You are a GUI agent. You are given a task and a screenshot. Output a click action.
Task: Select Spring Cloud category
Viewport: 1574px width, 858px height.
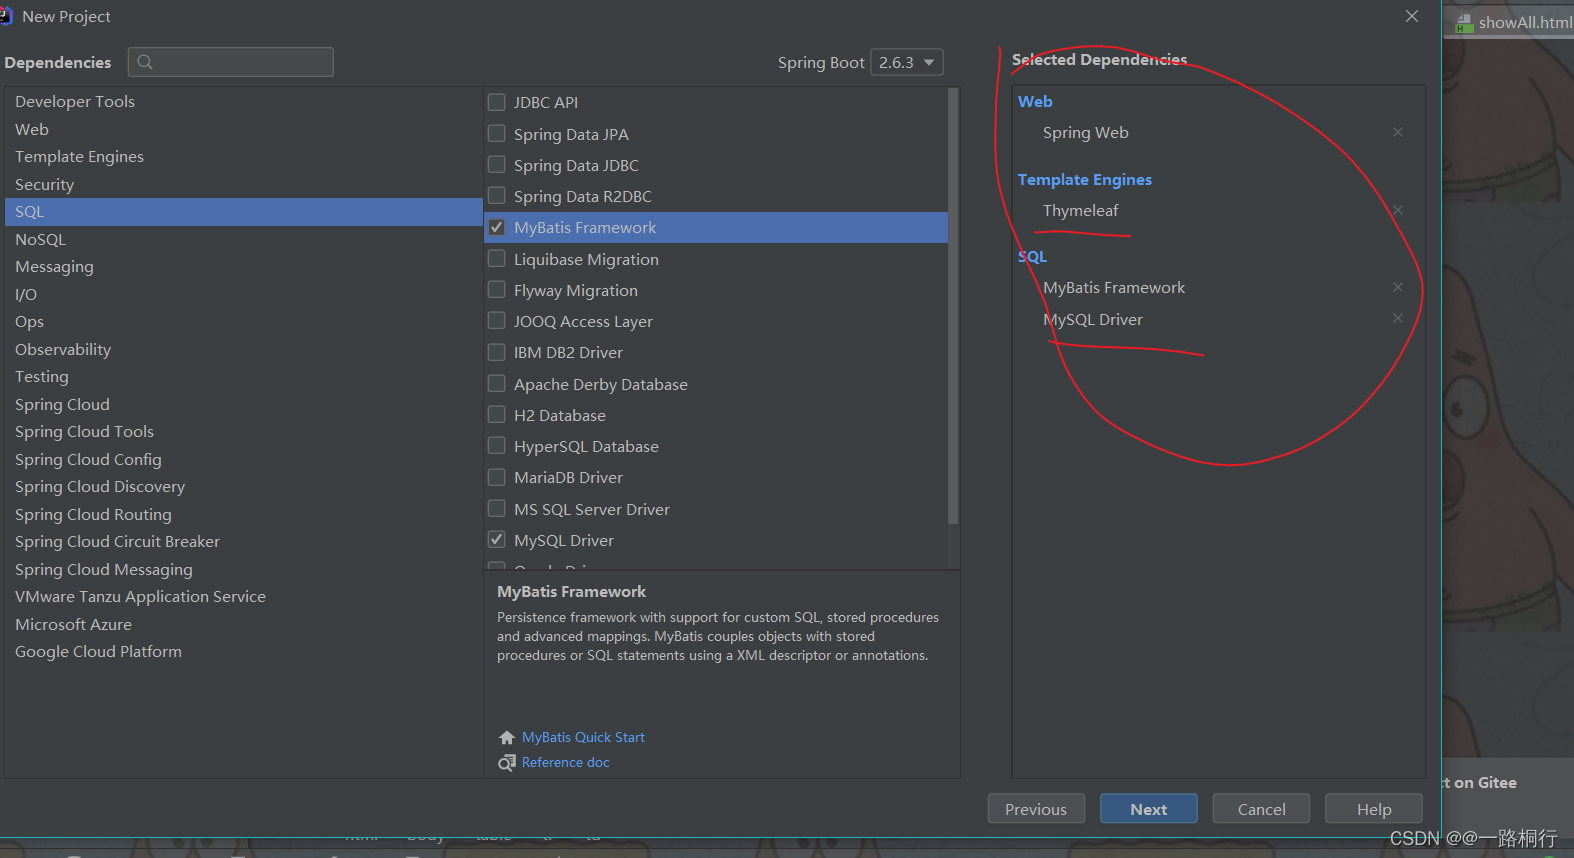[x=244, y=404]
